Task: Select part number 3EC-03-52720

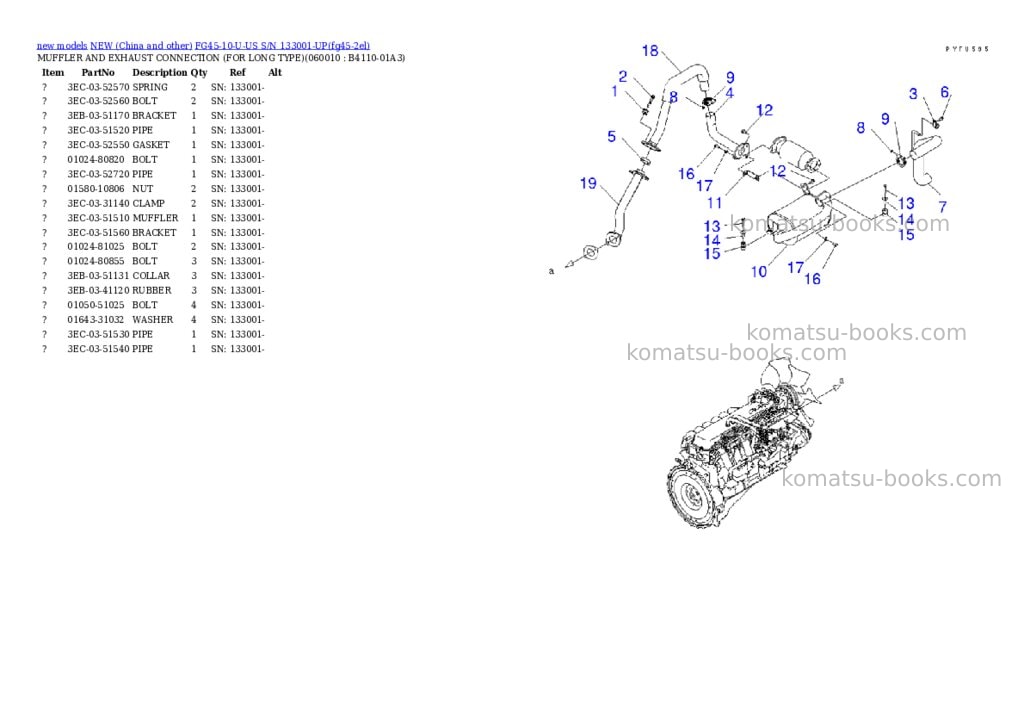Action: click(x=98, y=174)
